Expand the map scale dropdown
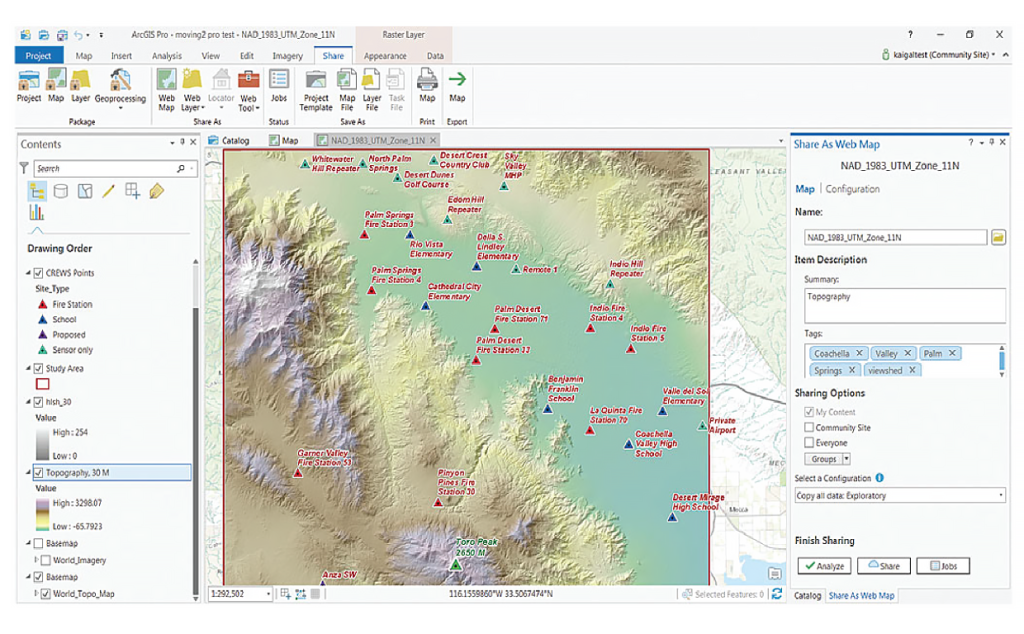Viewport: 1024px width, 634px height. point(268,594)
